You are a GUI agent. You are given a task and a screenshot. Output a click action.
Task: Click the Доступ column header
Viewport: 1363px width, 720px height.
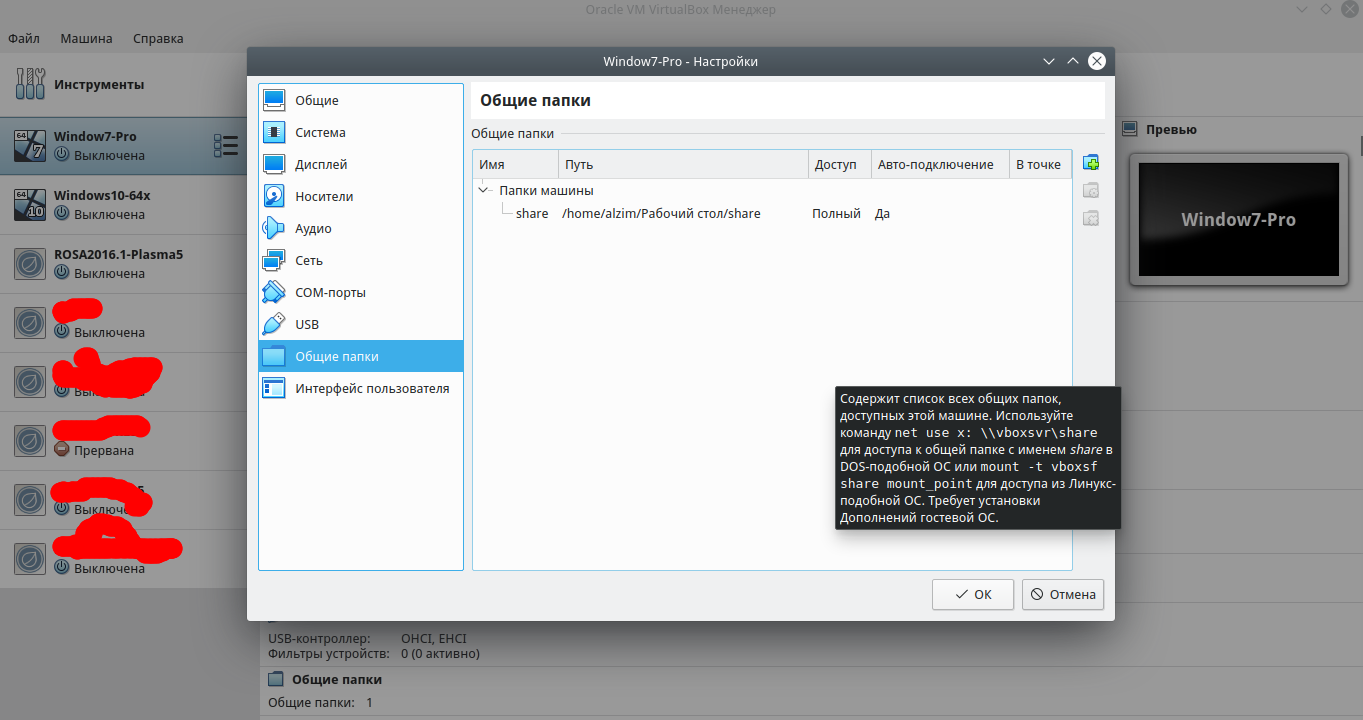pyautogui.click(x=840, y=164)
